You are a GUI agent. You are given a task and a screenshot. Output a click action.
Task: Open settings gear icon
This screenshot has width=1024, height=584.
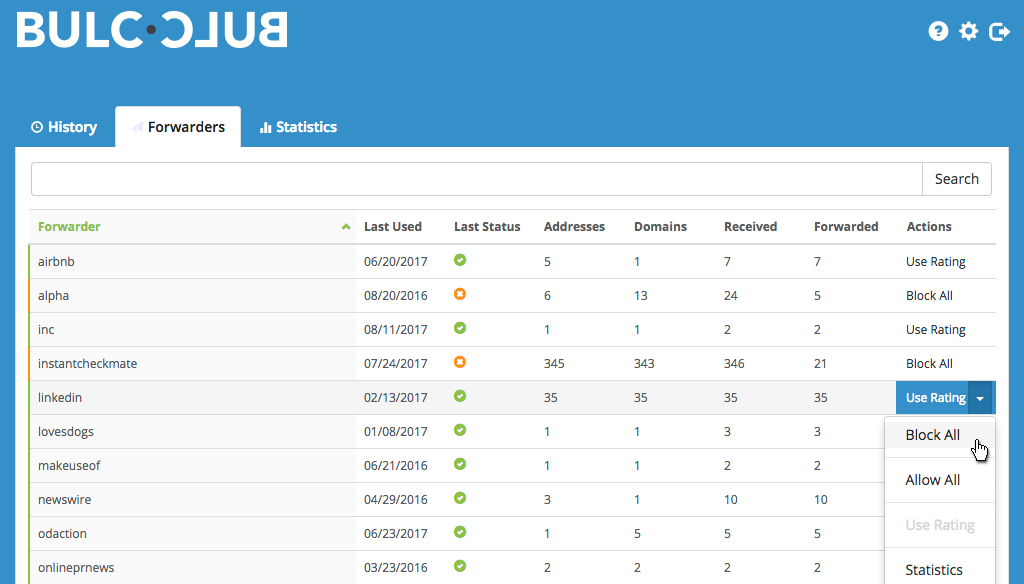tap(968, 31)
